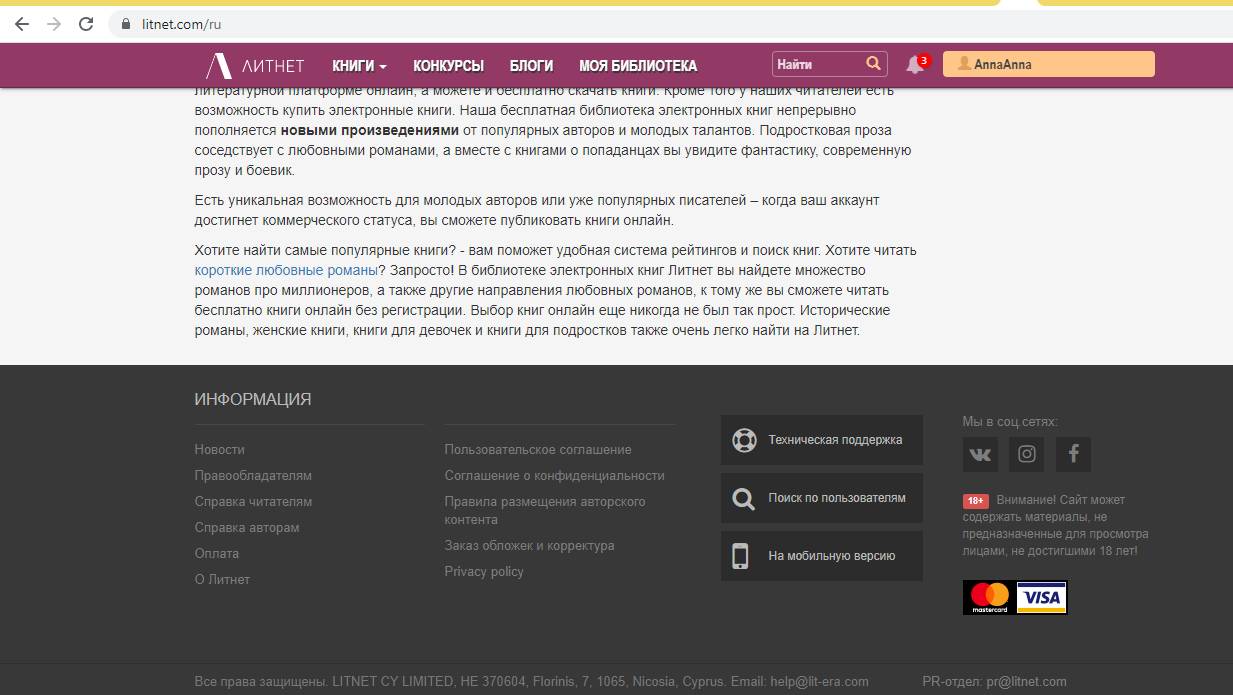Go to Моя библиотека
This screenshot has width=1233, height=695.
click(x=637, y=66)
